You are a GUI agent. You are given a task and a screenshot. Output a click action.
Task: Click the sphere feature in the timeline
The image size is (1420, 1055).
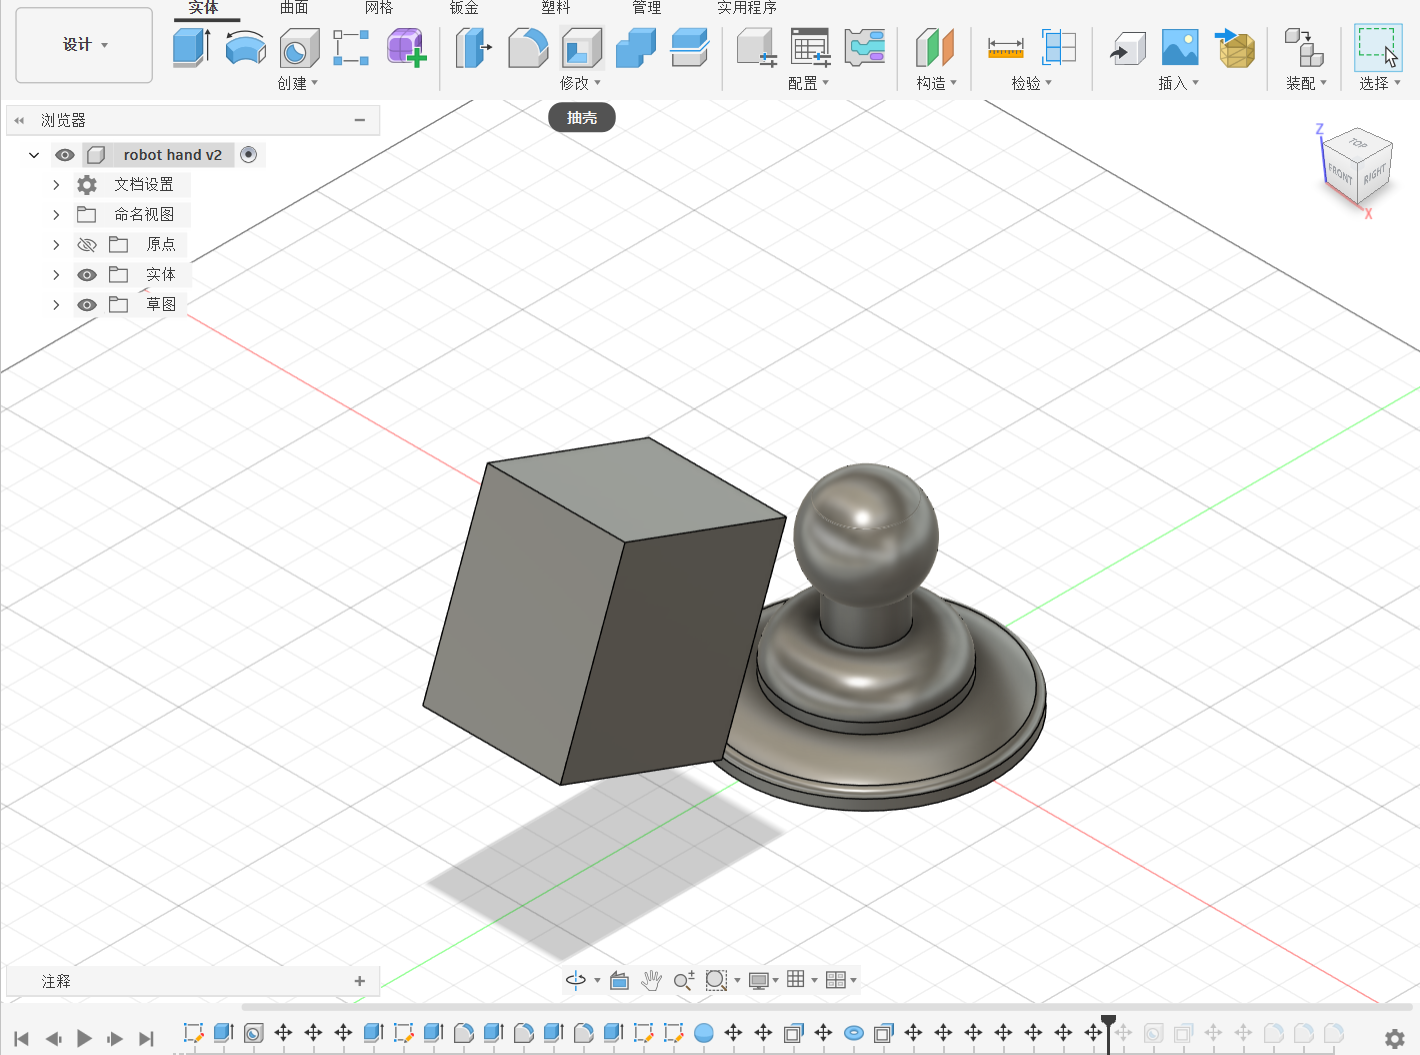point(704,1033)
